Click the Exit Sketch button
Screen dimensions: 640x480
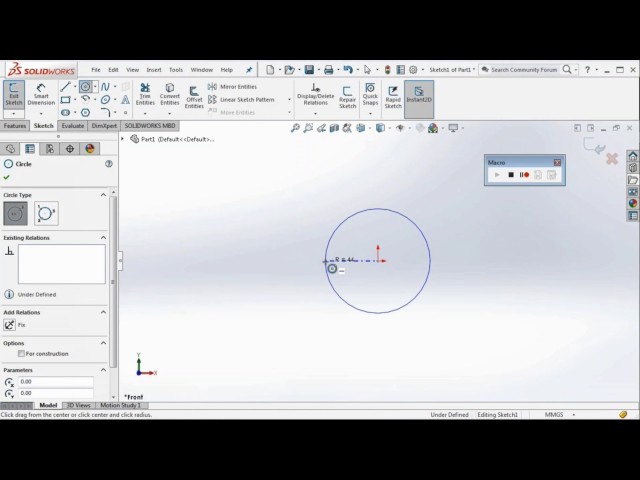click(14, 95)
